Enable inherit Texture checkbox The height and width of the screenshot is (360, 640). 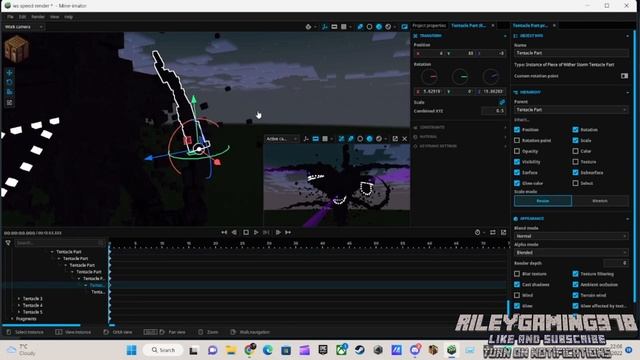(x=576, y=162)
